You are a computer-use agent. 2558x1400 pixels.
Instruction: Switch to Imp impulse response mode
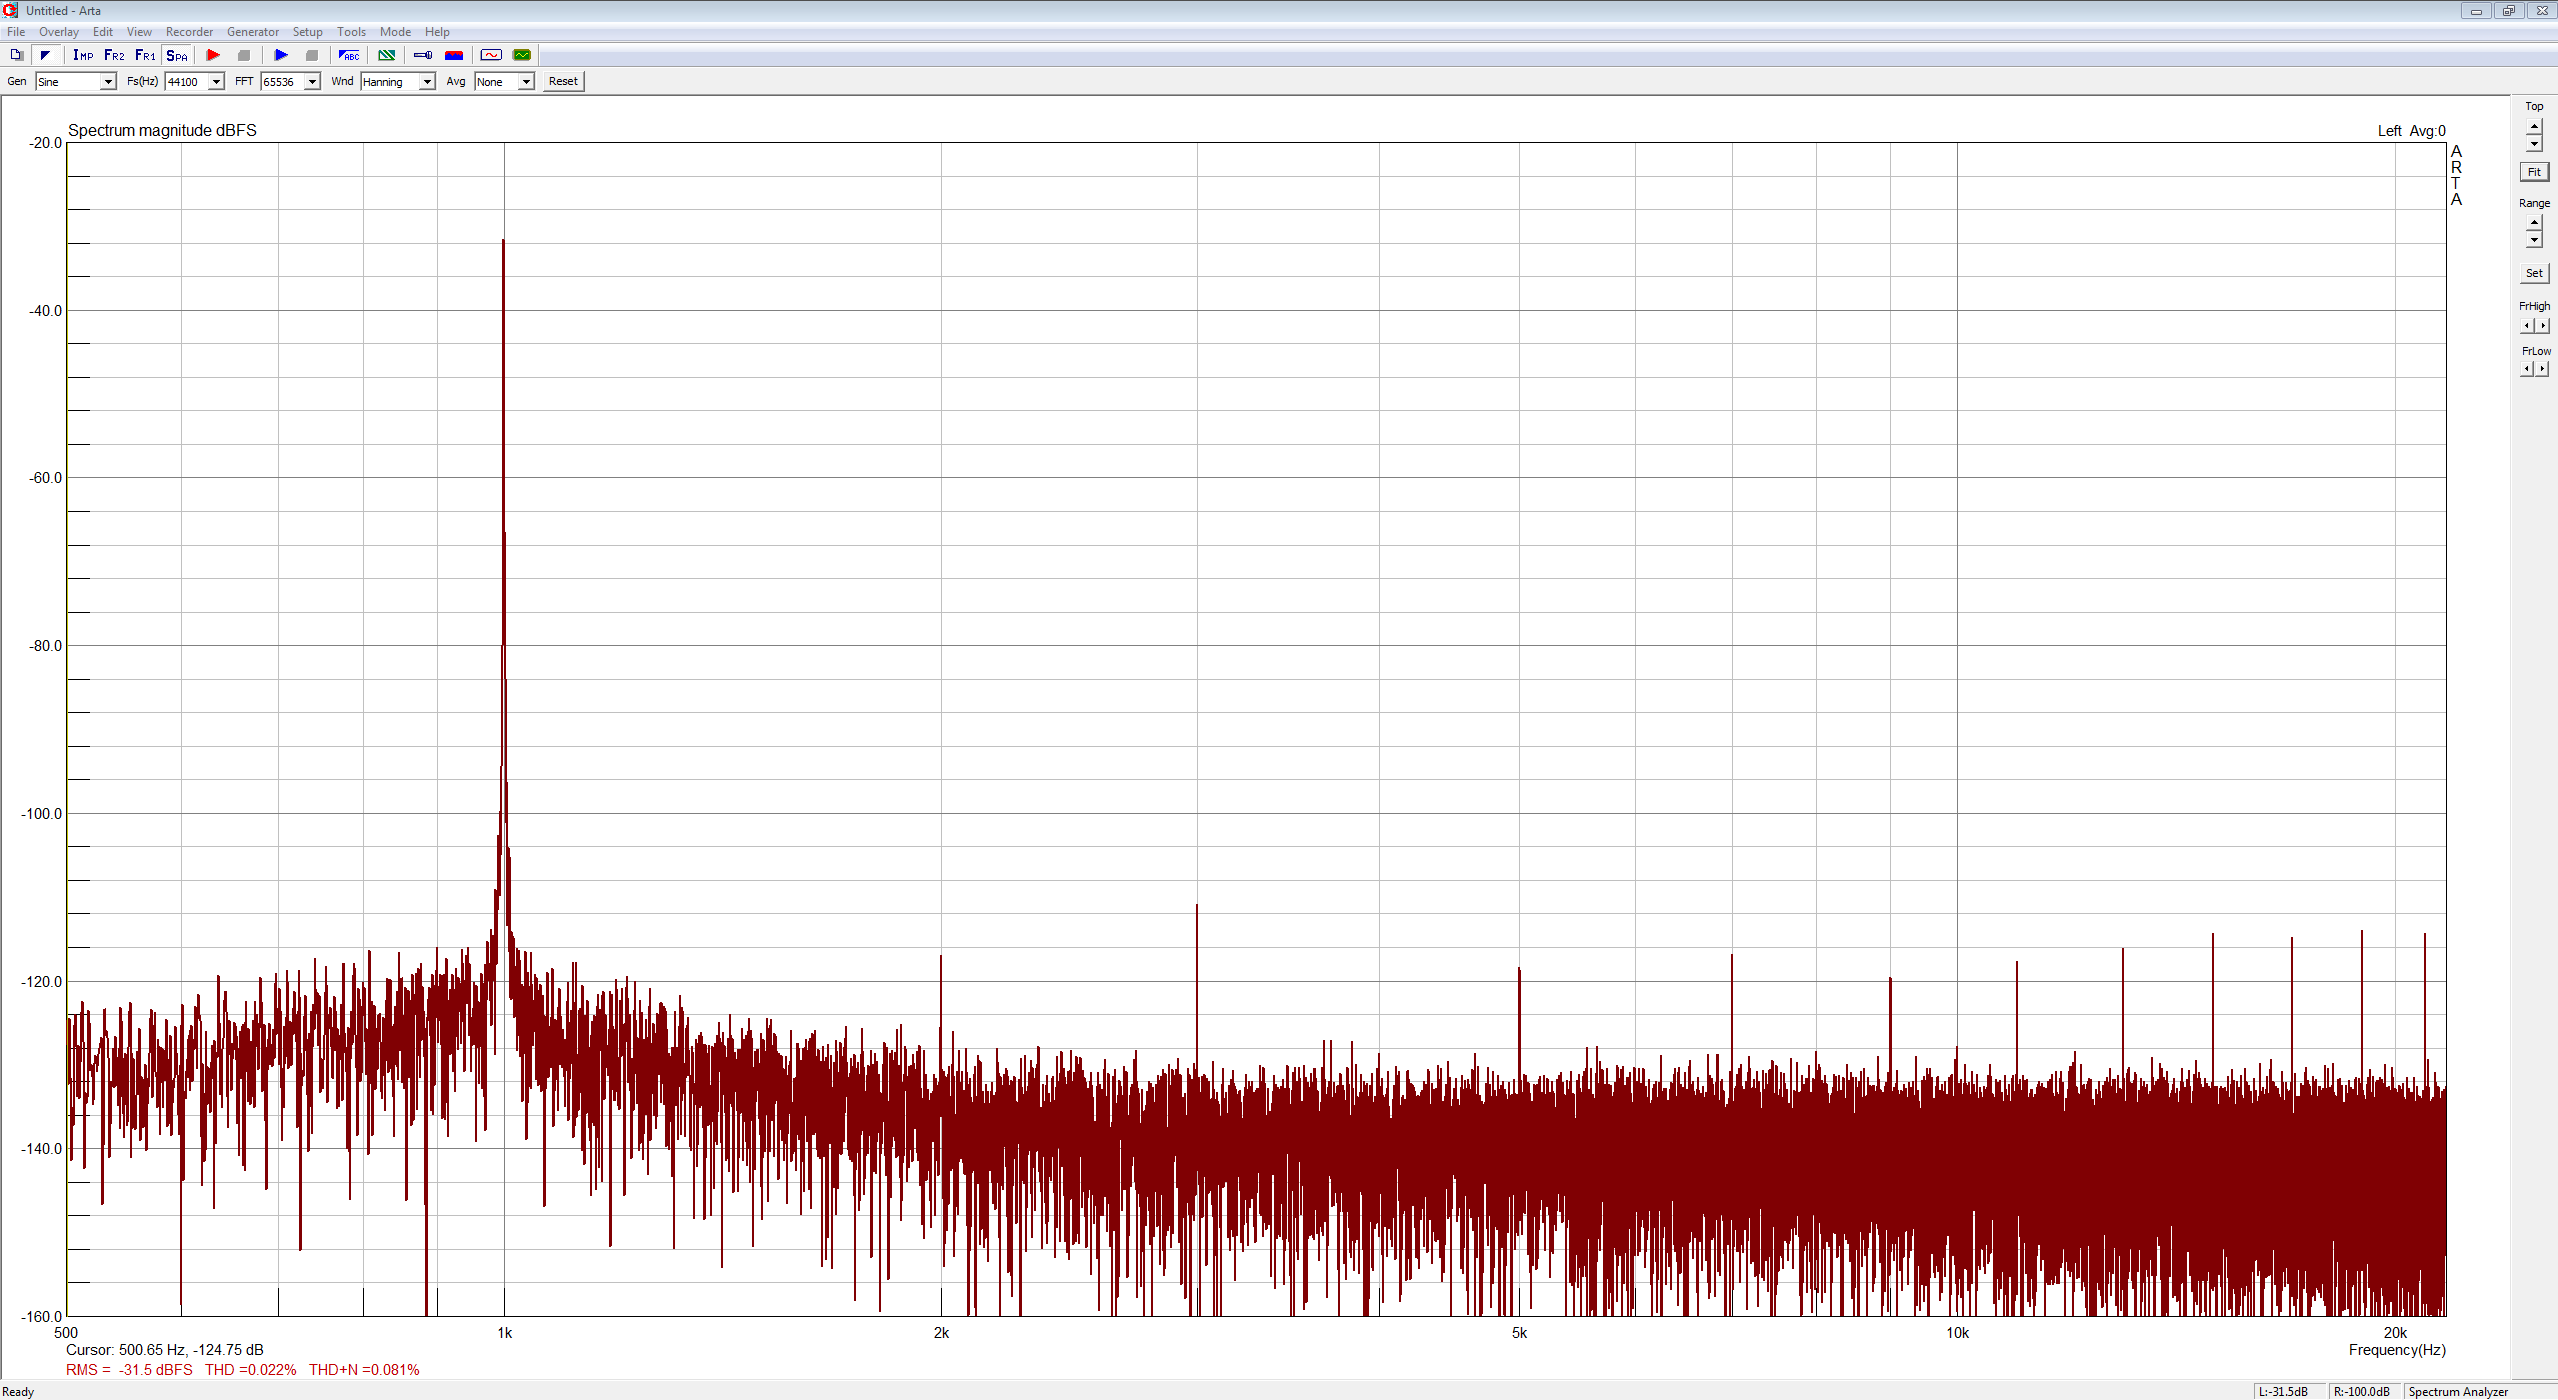pos(83,55)
